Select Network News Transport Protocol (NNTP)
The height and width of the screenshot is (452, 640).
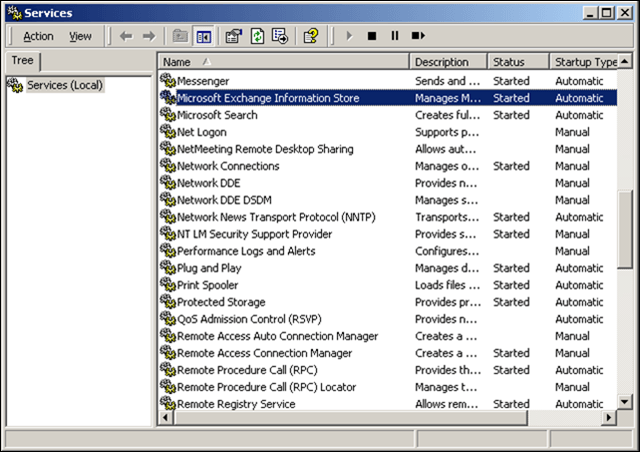(388, 217)
